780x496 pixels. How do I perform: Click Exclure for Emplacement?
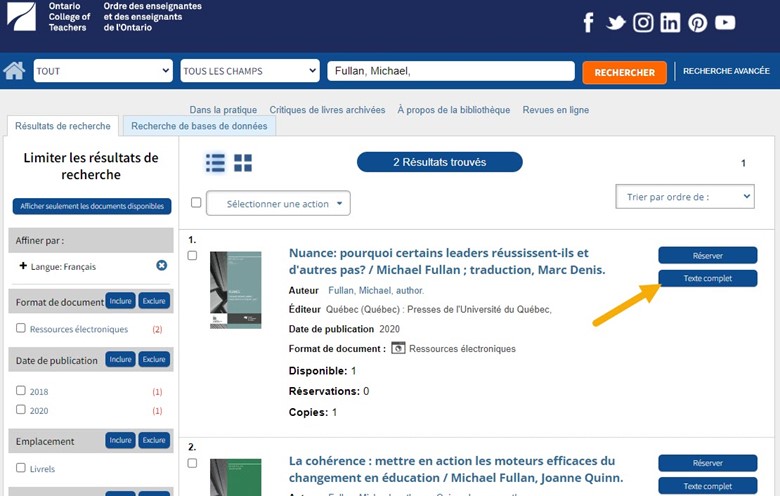click(x=154, y=440)
